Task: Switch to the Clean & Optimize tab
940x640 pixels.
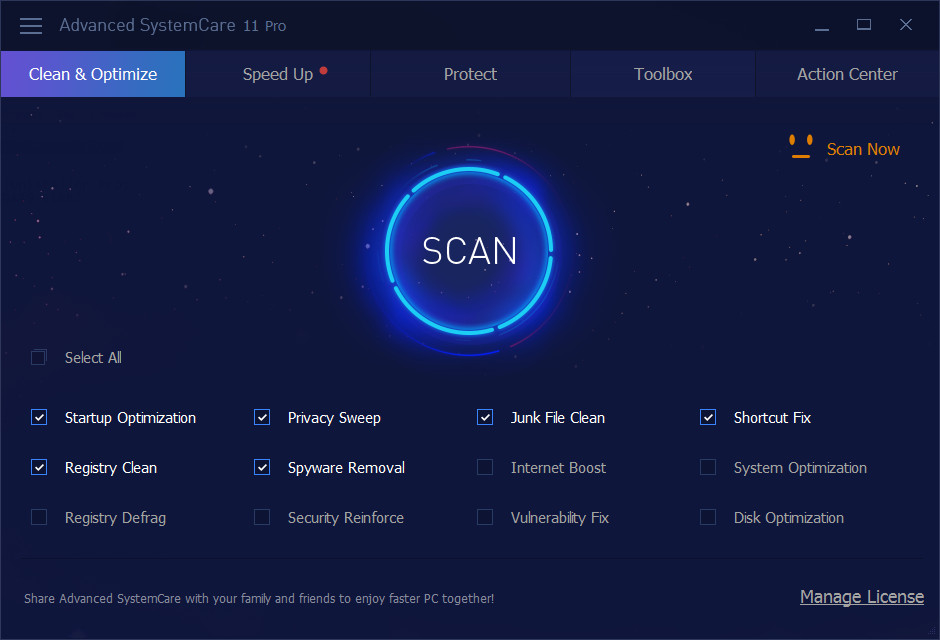Action: click(93, 74)
